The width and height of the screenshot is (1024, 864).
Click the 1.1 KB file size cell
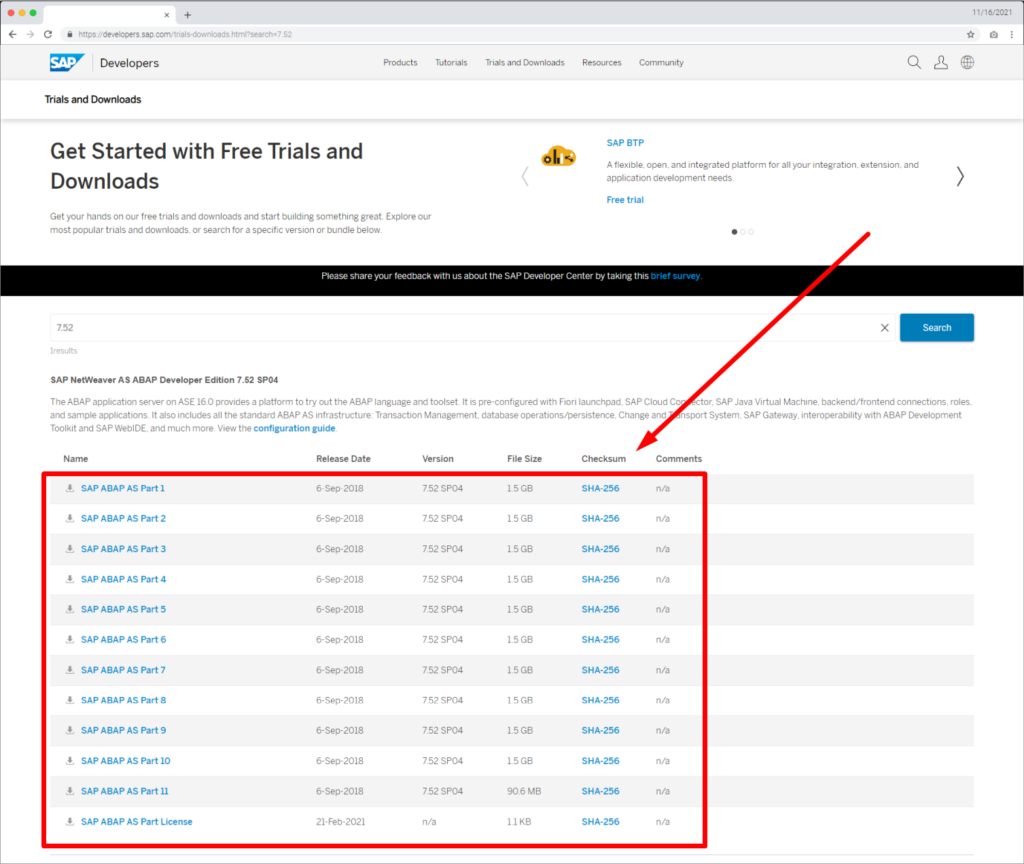pos(519,822)
